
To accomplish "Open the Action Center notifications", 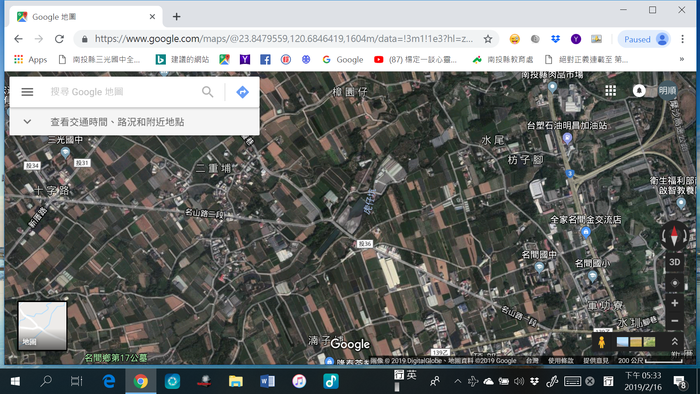I will pyautogui.click(x=680, y=382).
